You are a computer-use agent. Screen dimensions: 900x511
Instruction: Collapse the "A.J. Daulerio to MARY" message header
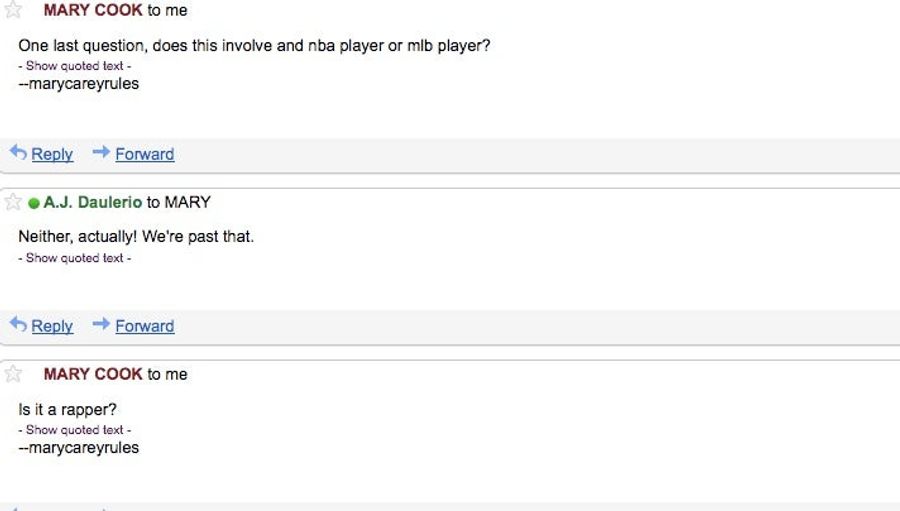click(x=450, y=202)
